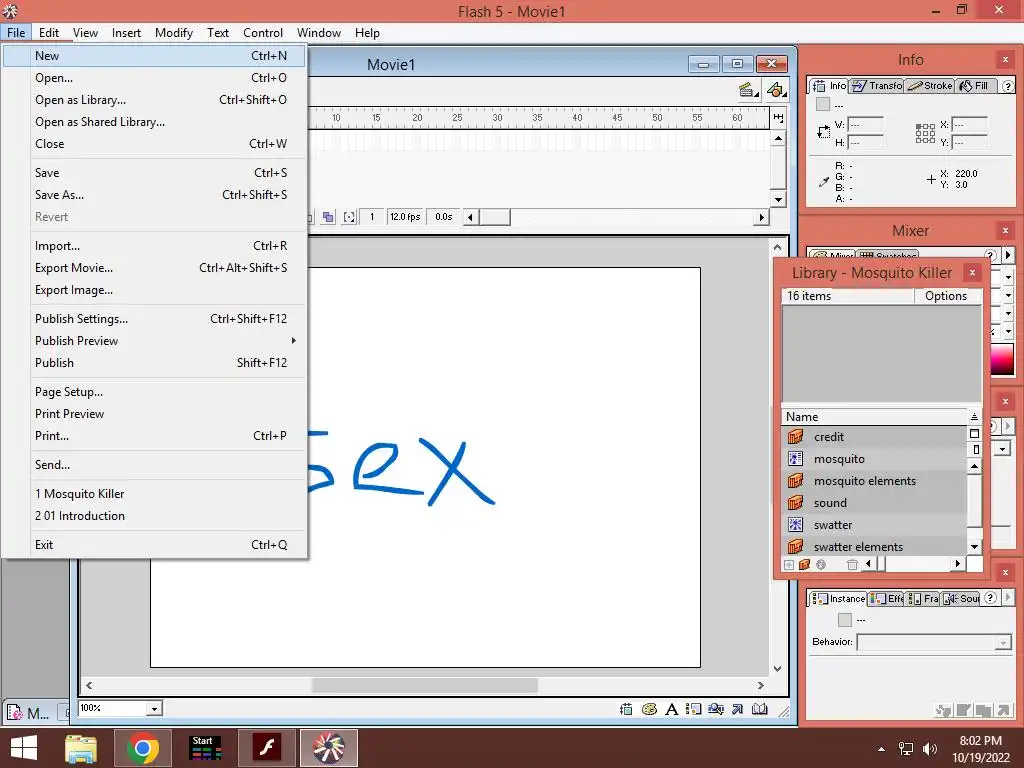Expand the Publish Preview submenu arrow
This screenshot has width=1024, height=768.
[x=293, y=340]
